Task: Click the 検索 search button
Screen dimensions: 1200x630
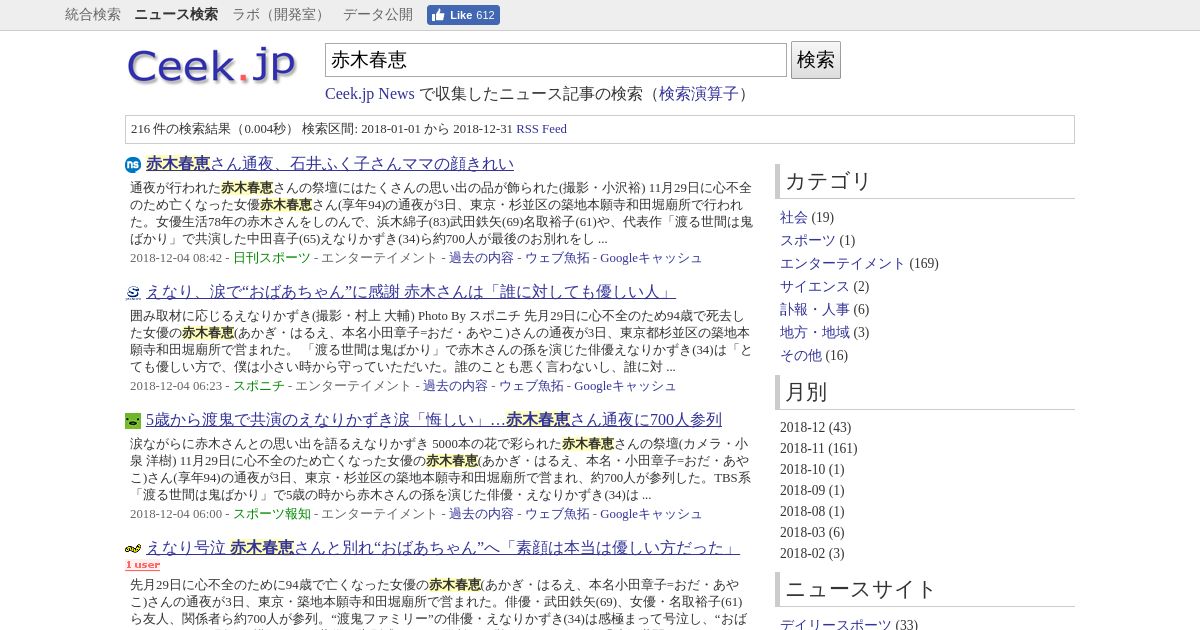Action: 816,60
